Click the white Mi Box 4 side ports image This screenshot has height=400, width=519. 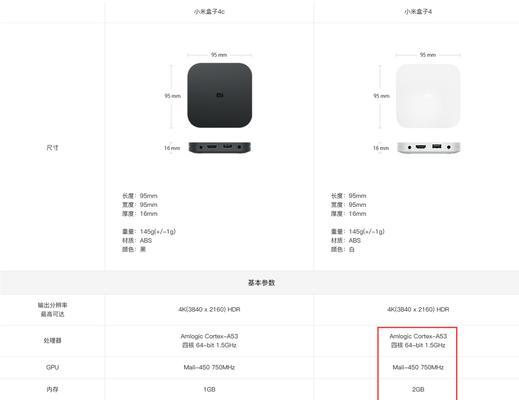(429, 147)
